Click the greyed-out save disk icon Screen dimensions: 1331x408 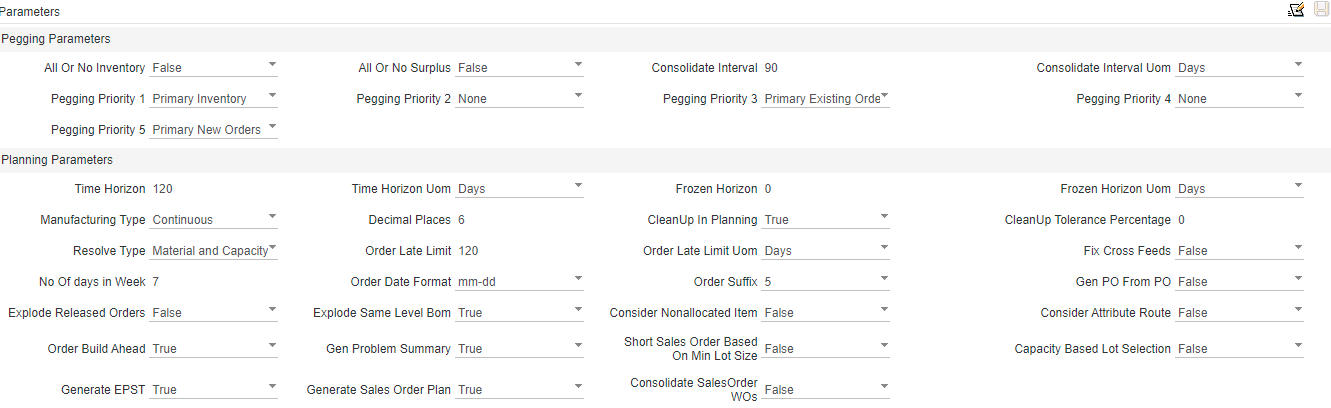point(1321,10)
